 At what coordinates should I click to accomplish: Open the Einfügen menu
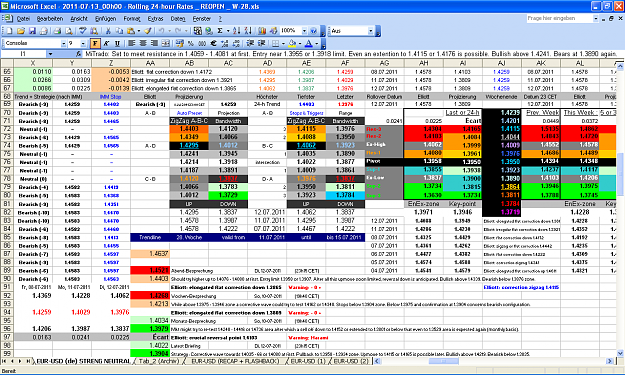click(x=105, y=18)
